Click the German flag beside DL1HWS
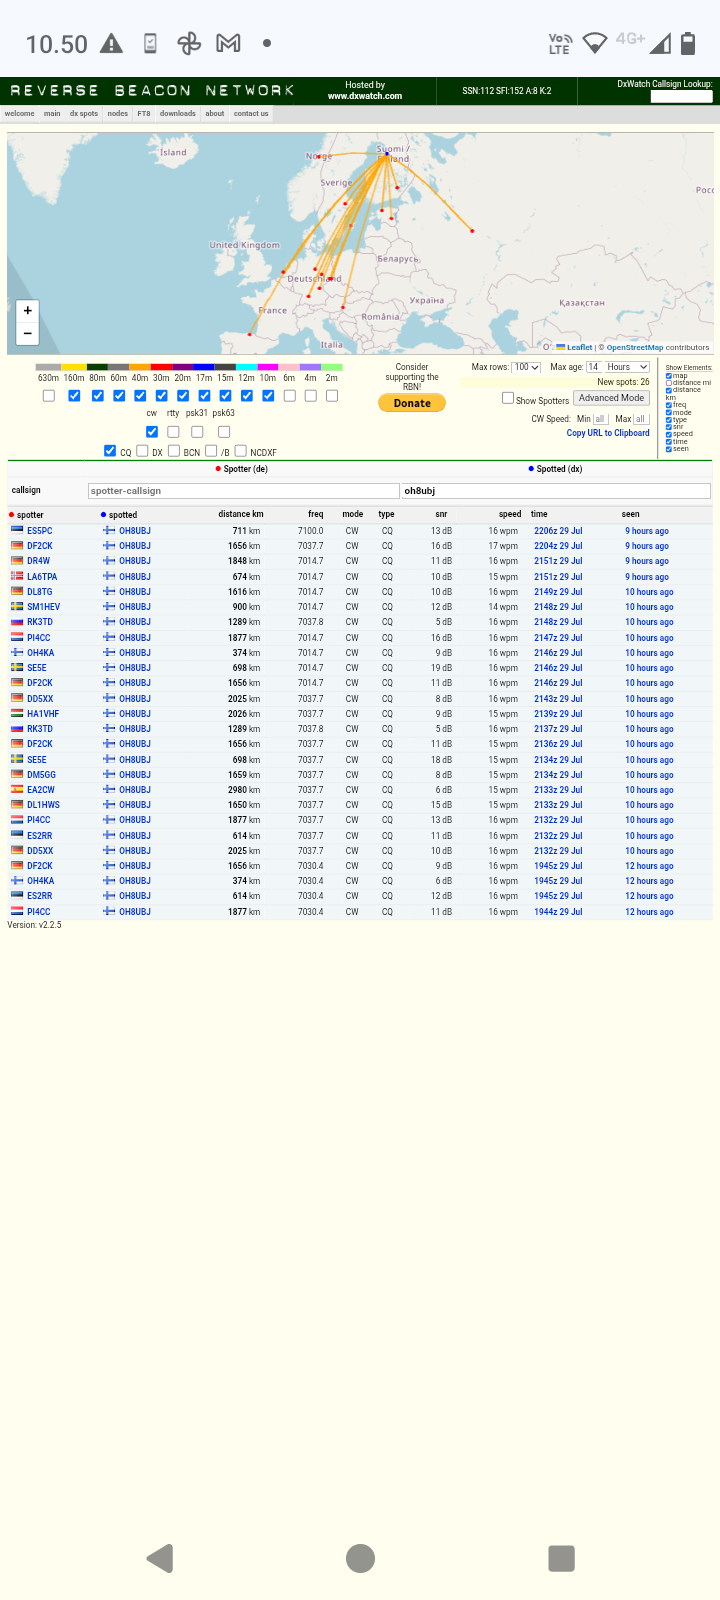 (17, 805)
